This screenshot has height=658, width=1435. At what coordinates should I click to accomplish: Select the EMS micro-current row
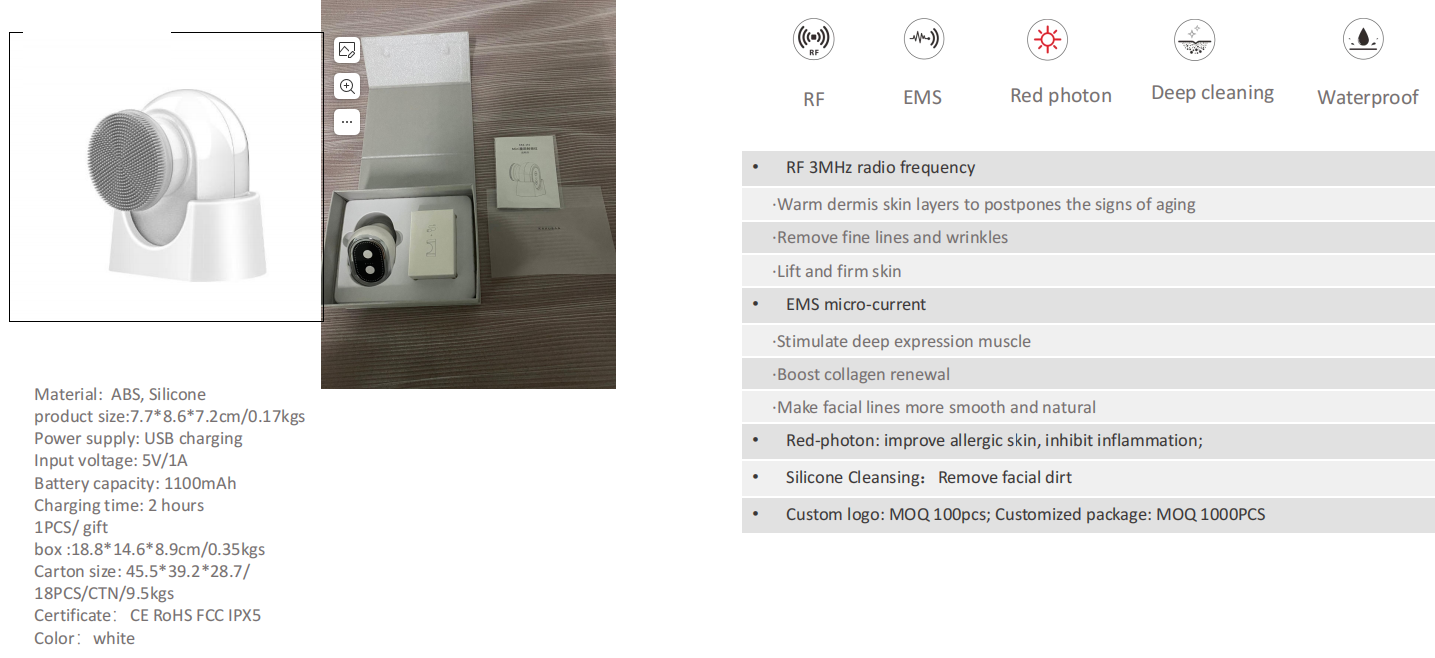(1088, 305)
